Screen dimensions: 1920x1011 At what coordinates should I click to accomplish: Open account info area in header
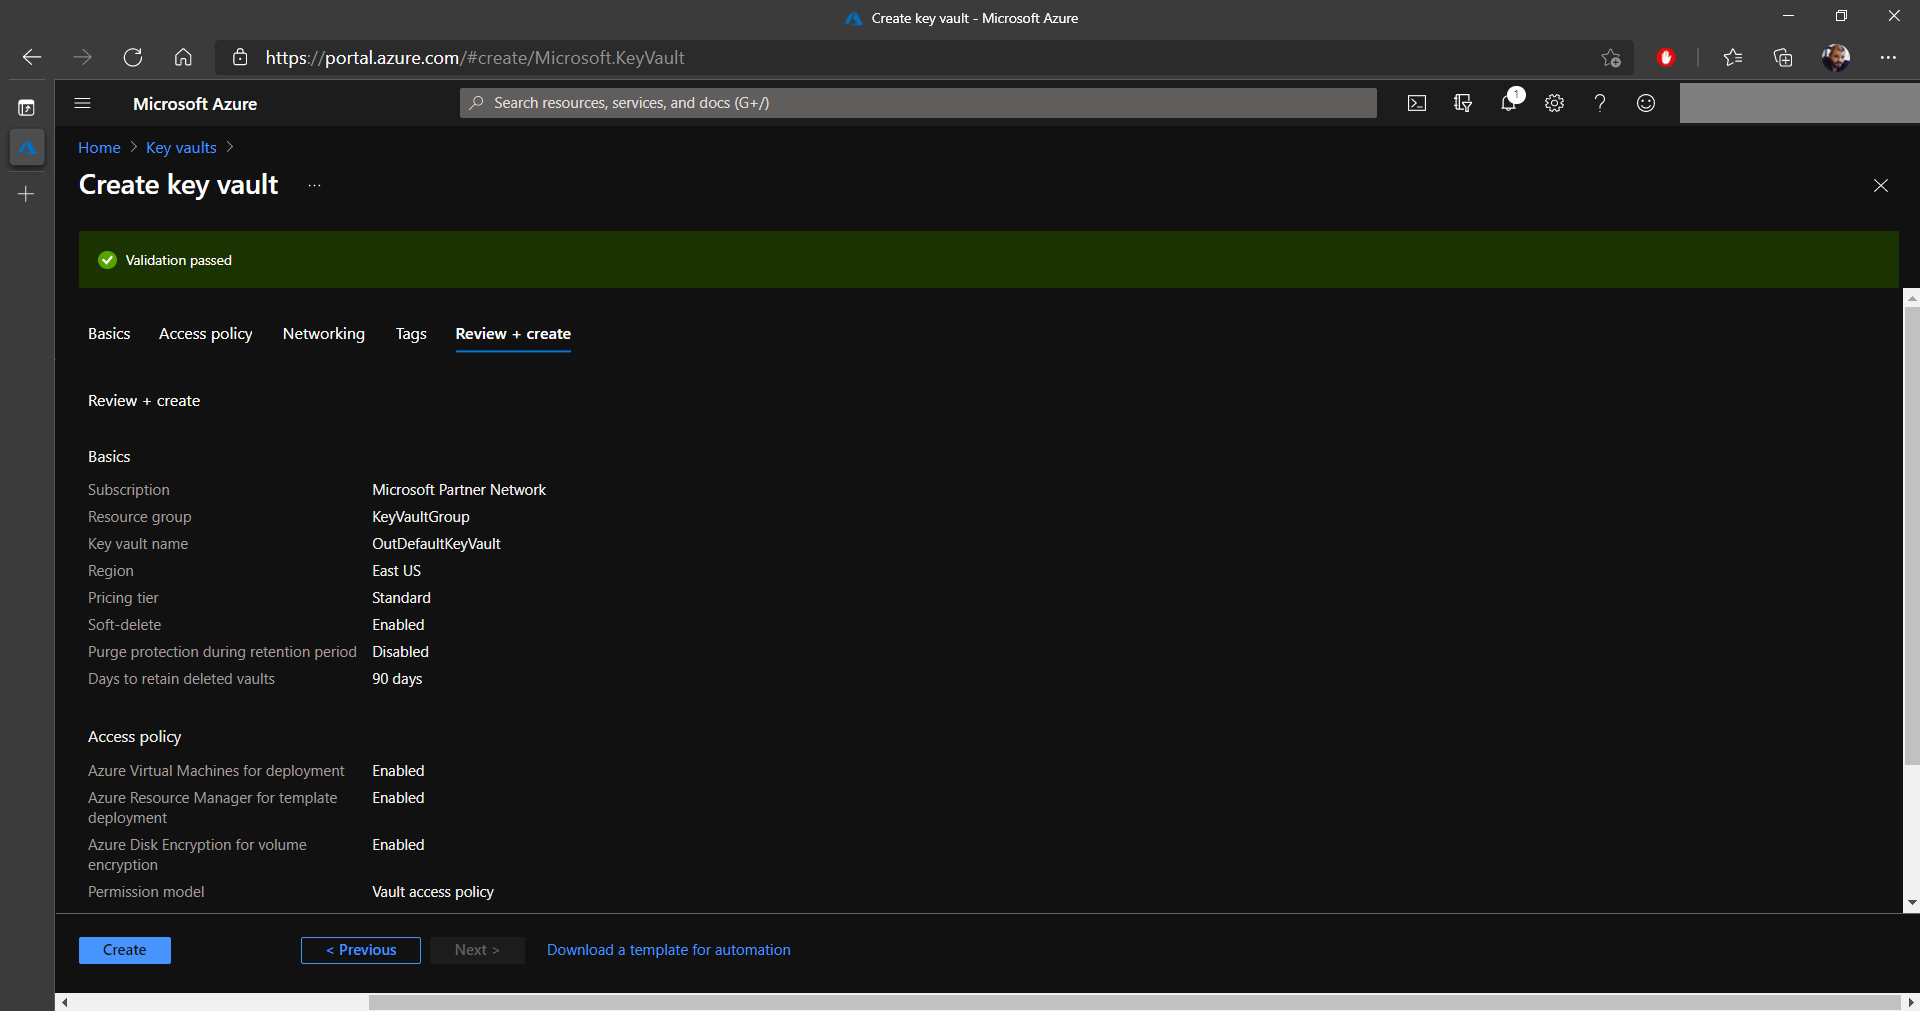click(1800, 103)
